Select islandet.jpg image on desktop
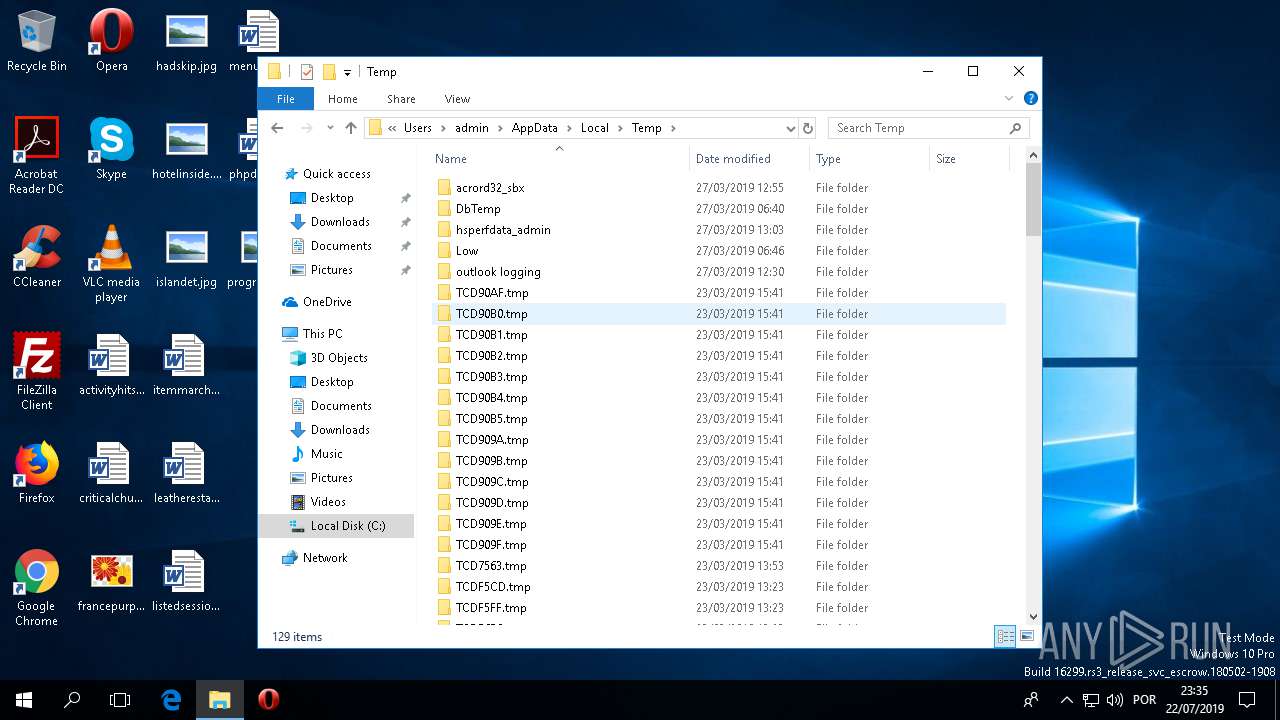1280x720 pixels. (x=186, y=257)
